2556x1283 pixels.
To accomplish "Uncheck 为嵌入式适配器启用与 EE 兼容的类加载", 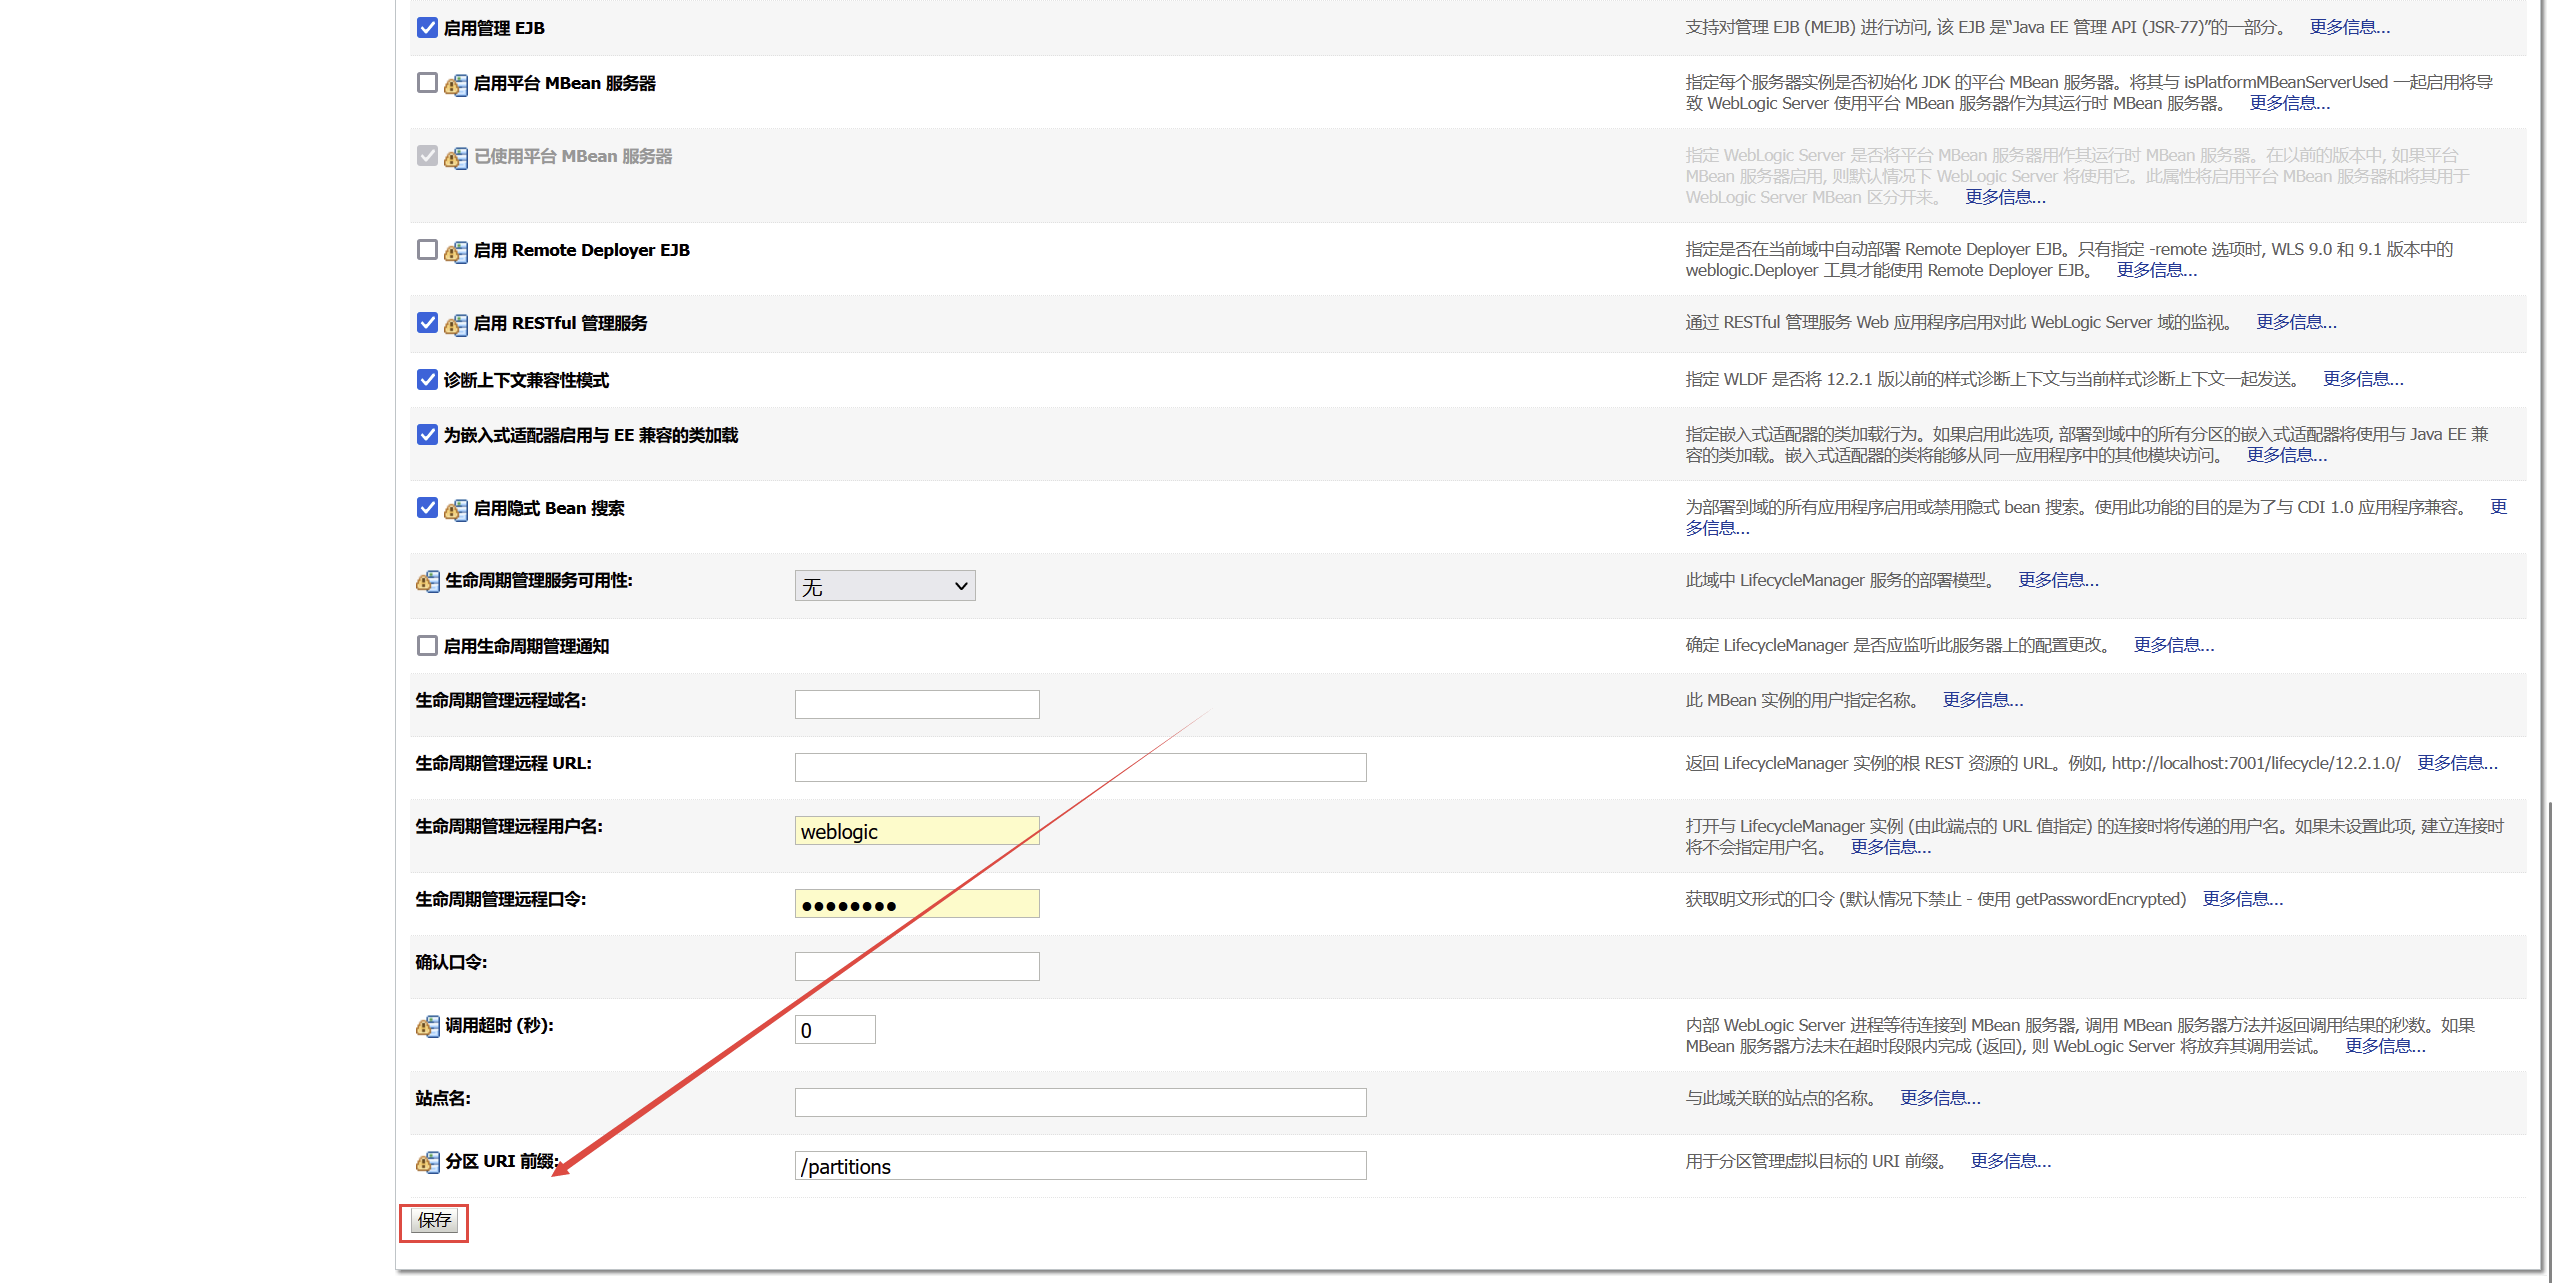I will [427, 434].
